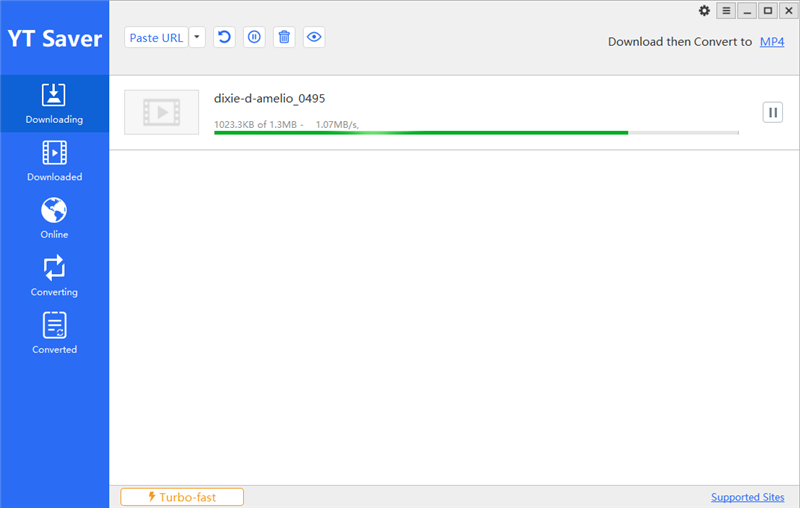
Task: Pause the dixie-d-amelio_0495 download
Action: pos(773,113)
